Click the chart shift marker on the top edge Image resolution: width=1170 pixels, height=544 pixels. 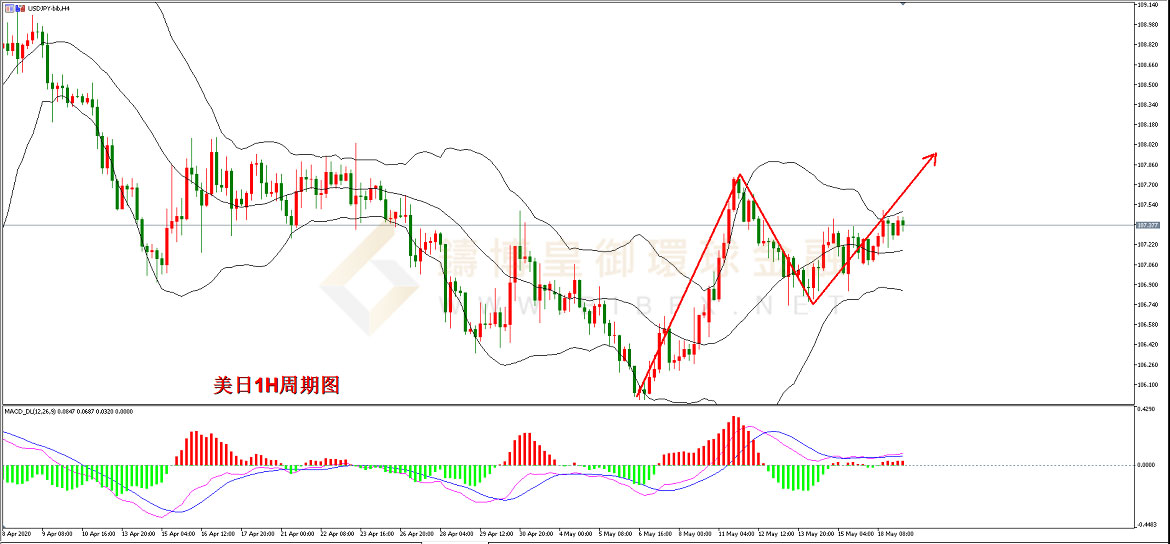tap(903, 5)
